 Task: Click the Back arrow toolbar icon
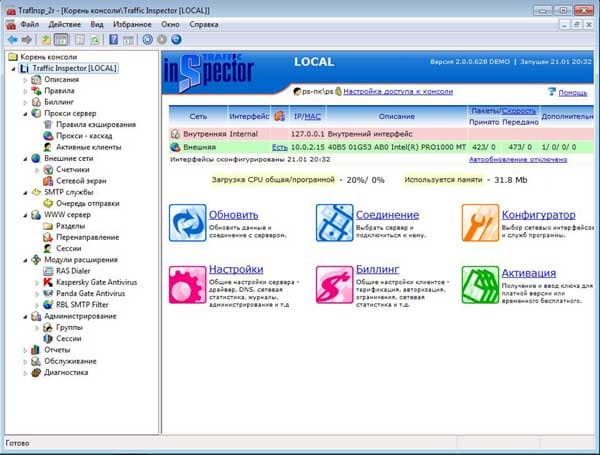[x=13, y=39]
